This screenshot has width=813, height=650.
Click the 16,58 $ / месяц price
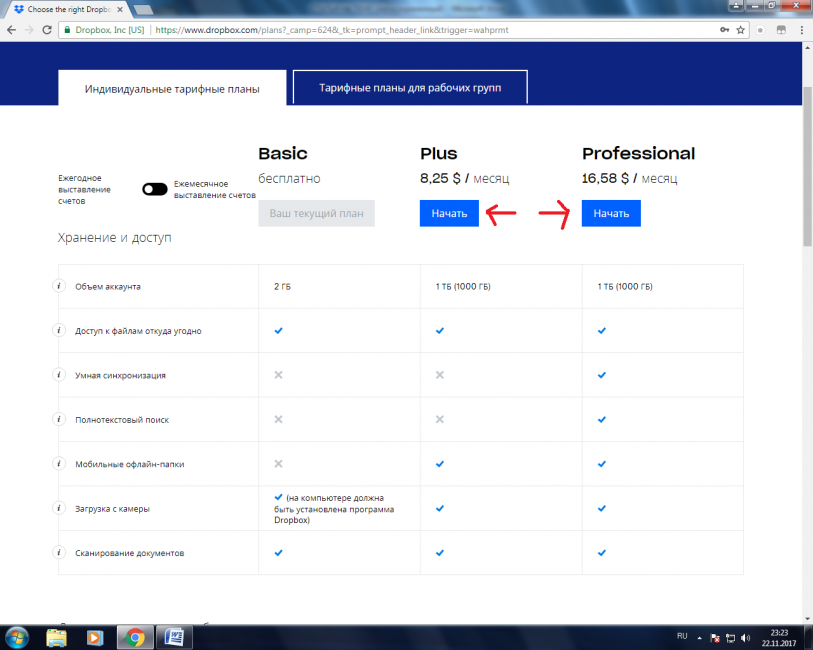point(629,178)
